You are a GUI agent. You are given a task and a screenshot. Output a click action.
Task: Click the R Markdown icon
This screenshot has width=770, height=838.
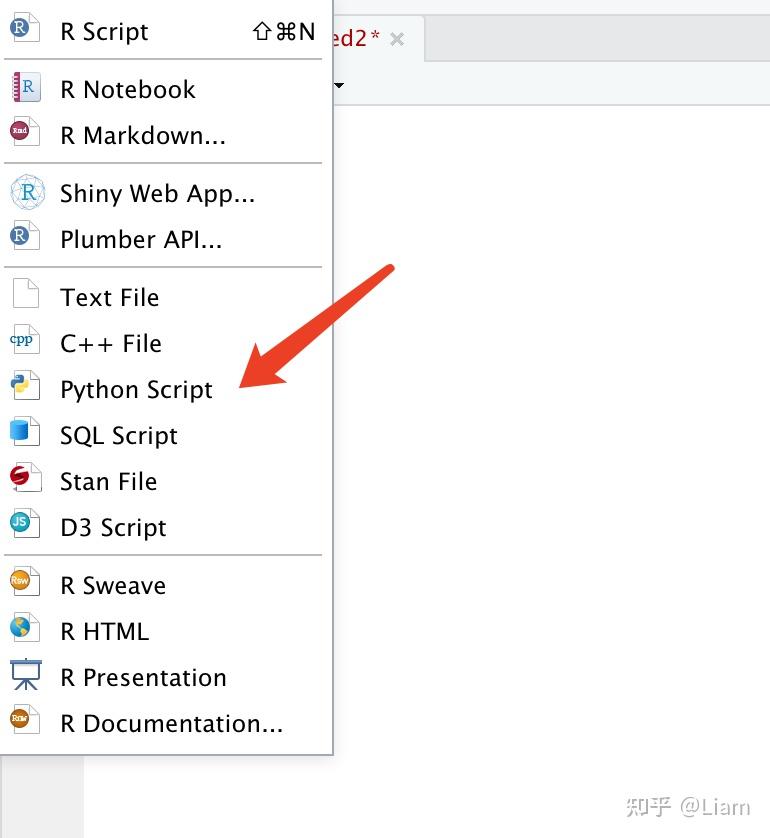[x=25, y=133]
